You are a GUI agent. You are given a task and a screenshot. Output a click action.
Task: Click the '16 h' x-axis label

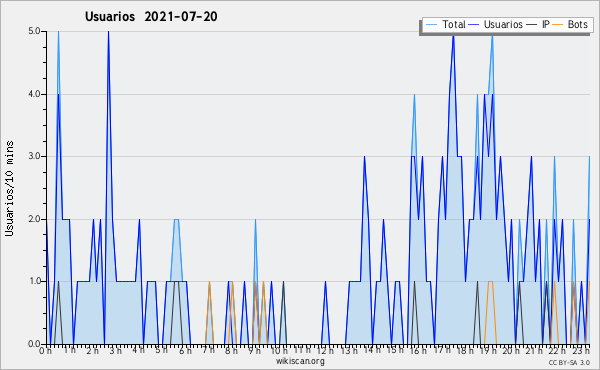(x=418, y=351)
